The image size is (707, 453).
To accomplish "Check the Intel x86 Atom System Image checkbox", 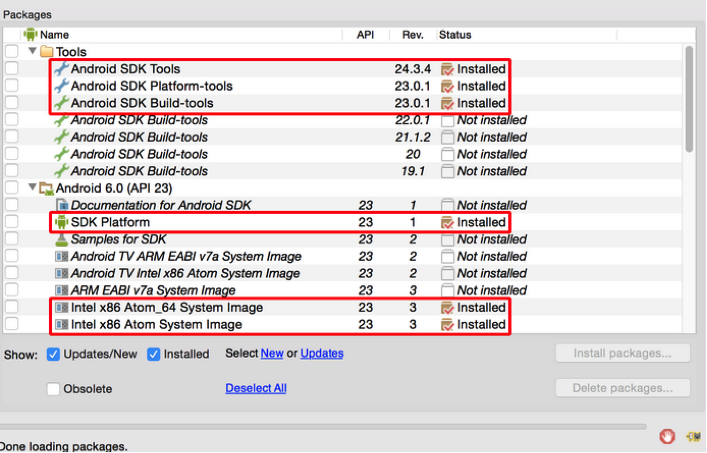I will 12,324.
